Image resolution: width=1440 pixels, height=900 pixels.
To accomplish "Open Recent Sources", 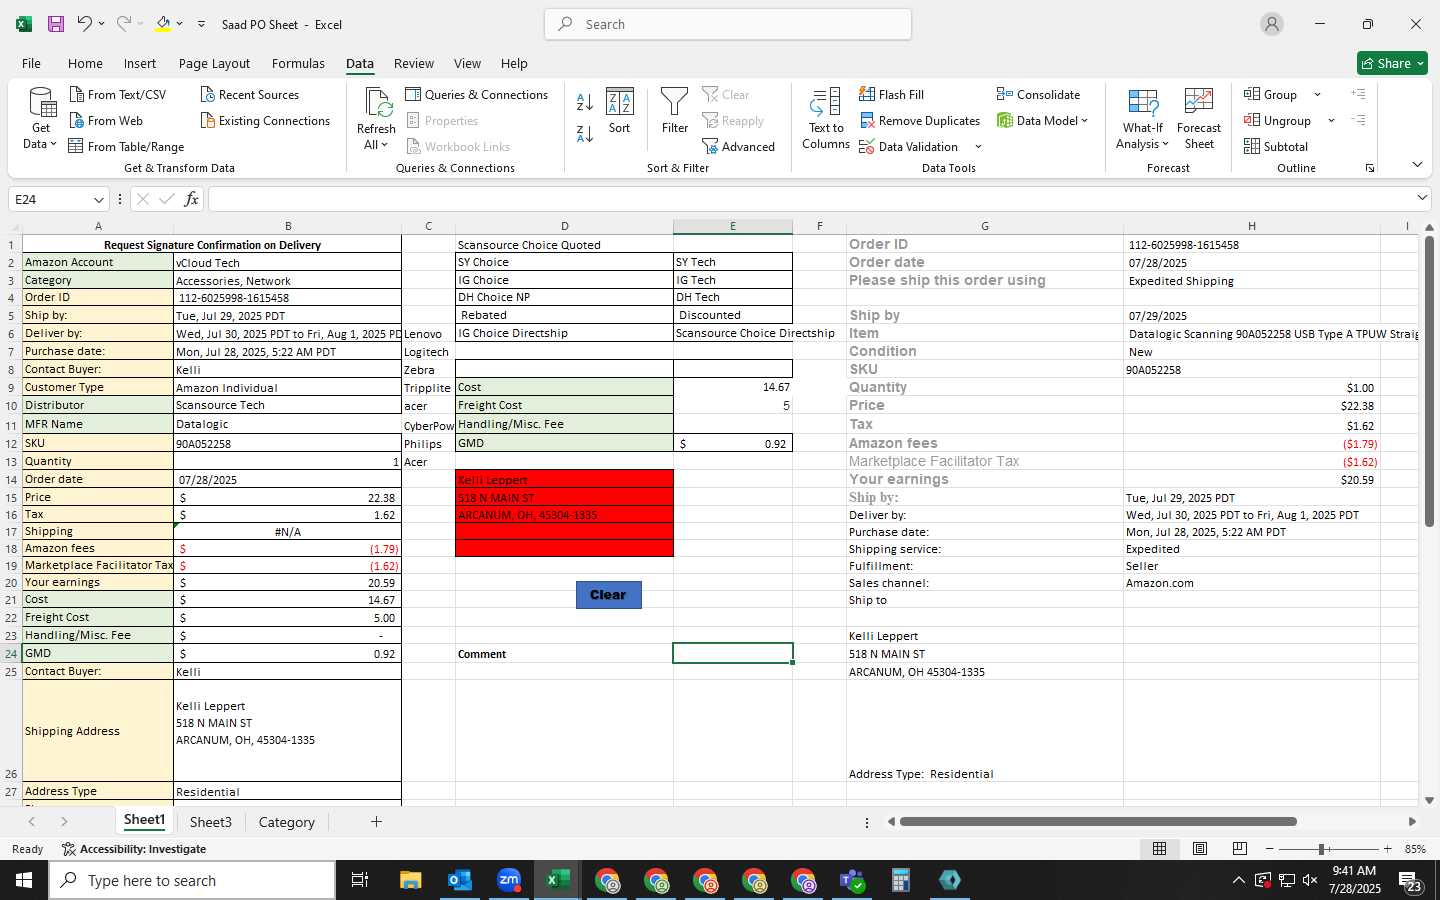I will [x=250, y=95].
